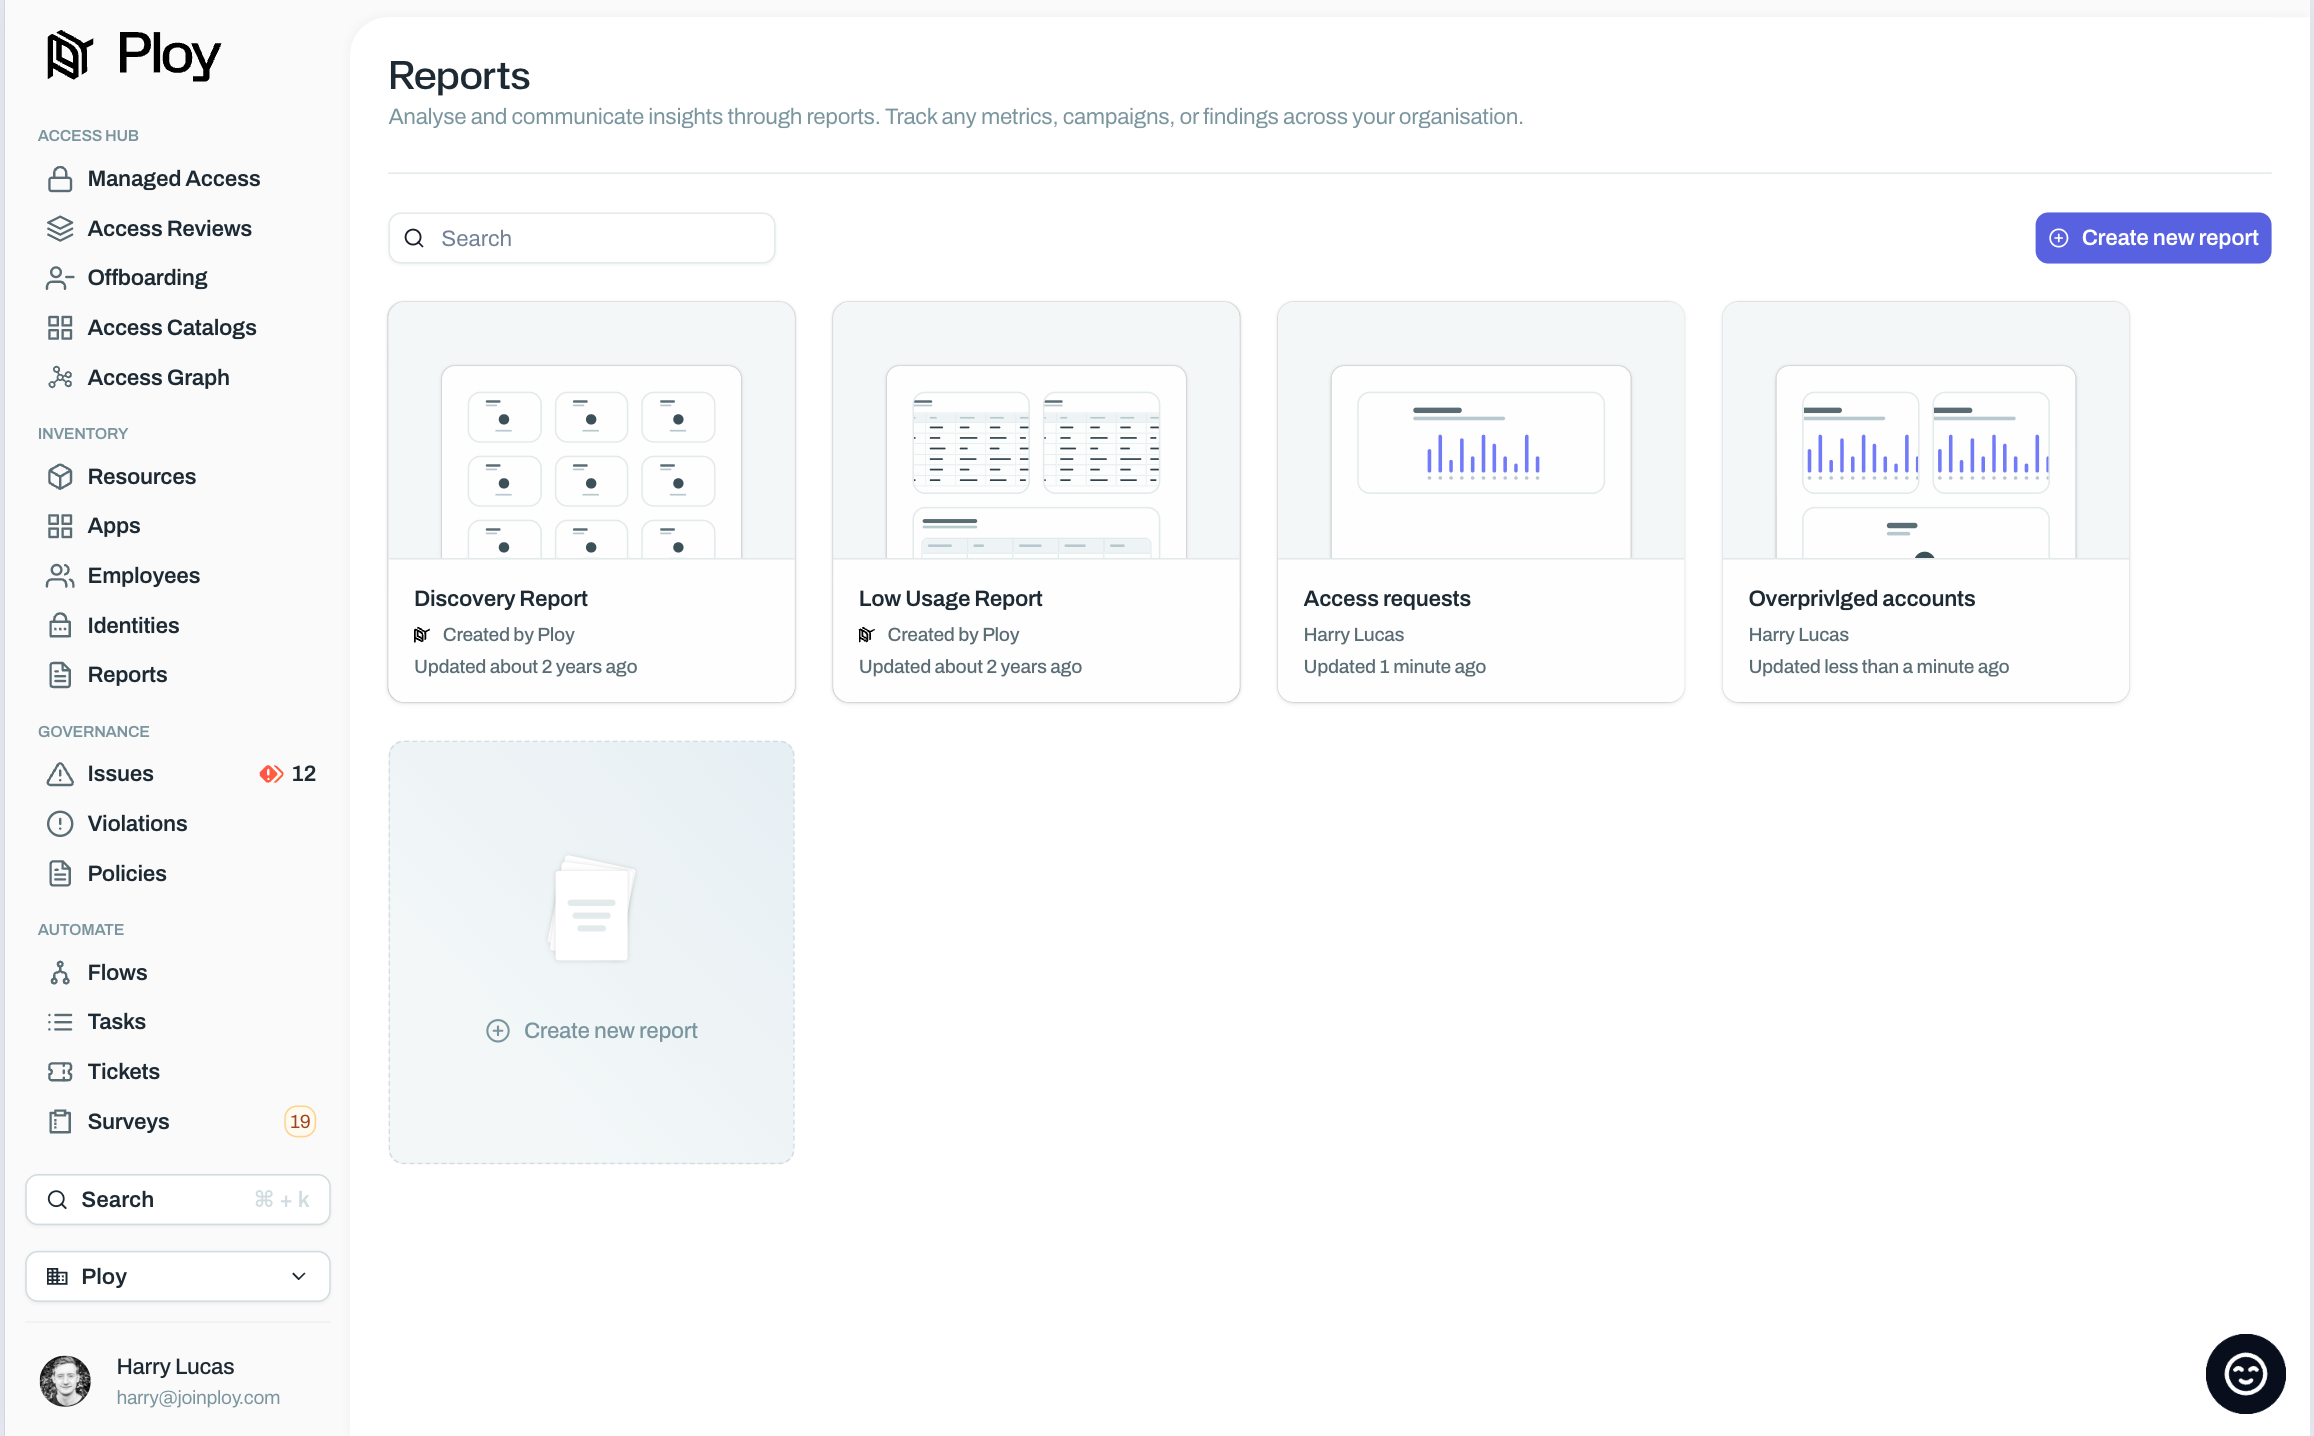2314x1436 pixels.
Task: Click the Tickets icon
Action: (x=60, y=1071)
